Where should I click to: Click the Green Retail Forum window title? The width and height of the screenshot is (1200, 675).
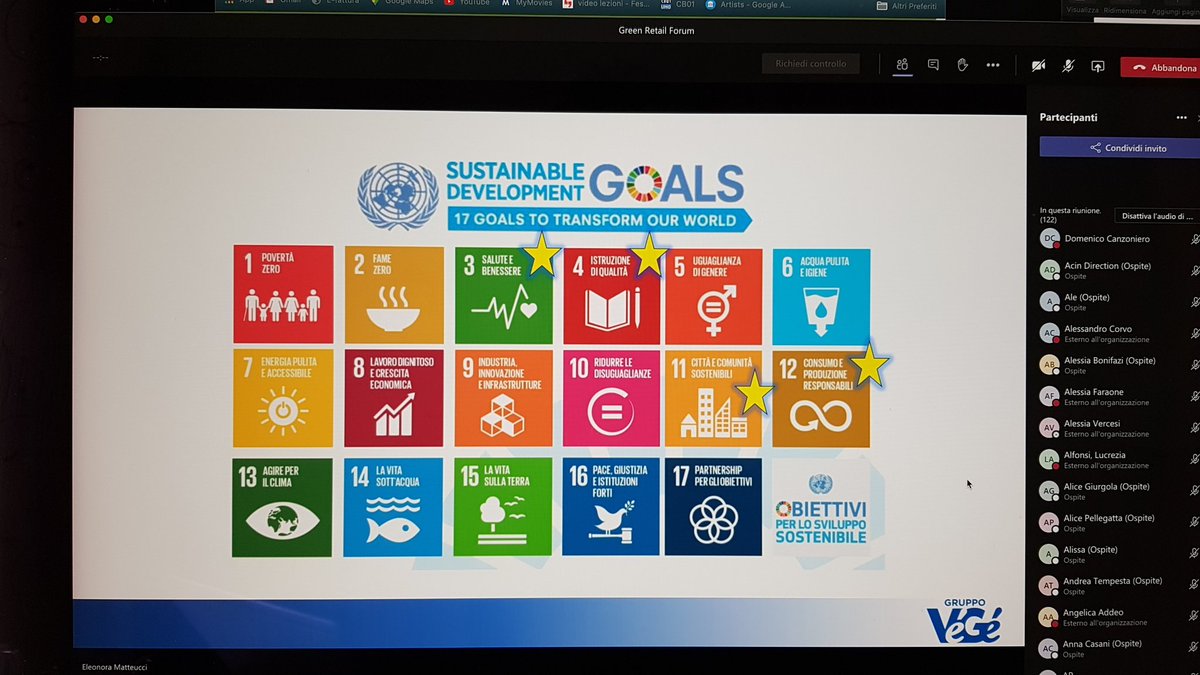(x=656, y=31)
